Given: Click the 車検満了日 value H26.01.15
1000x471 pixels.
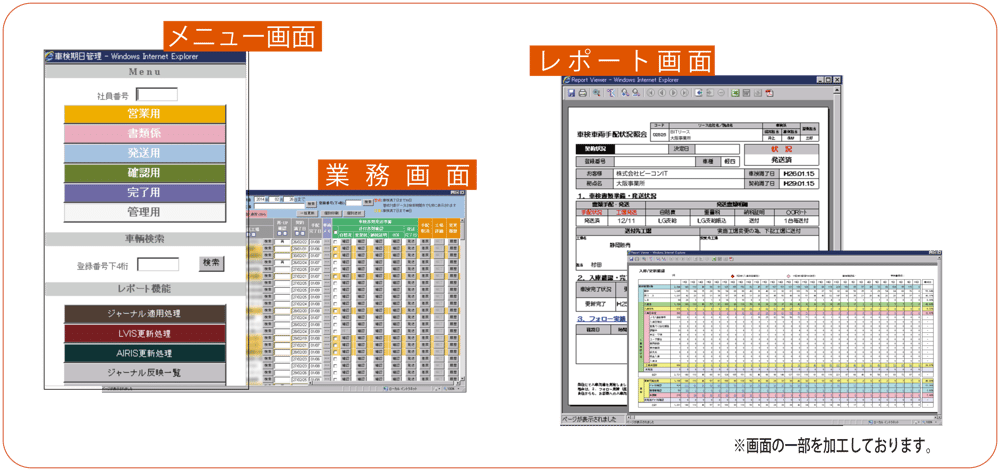Looking at the screenshot, I should pyautogui.click(x=799, y=174).
